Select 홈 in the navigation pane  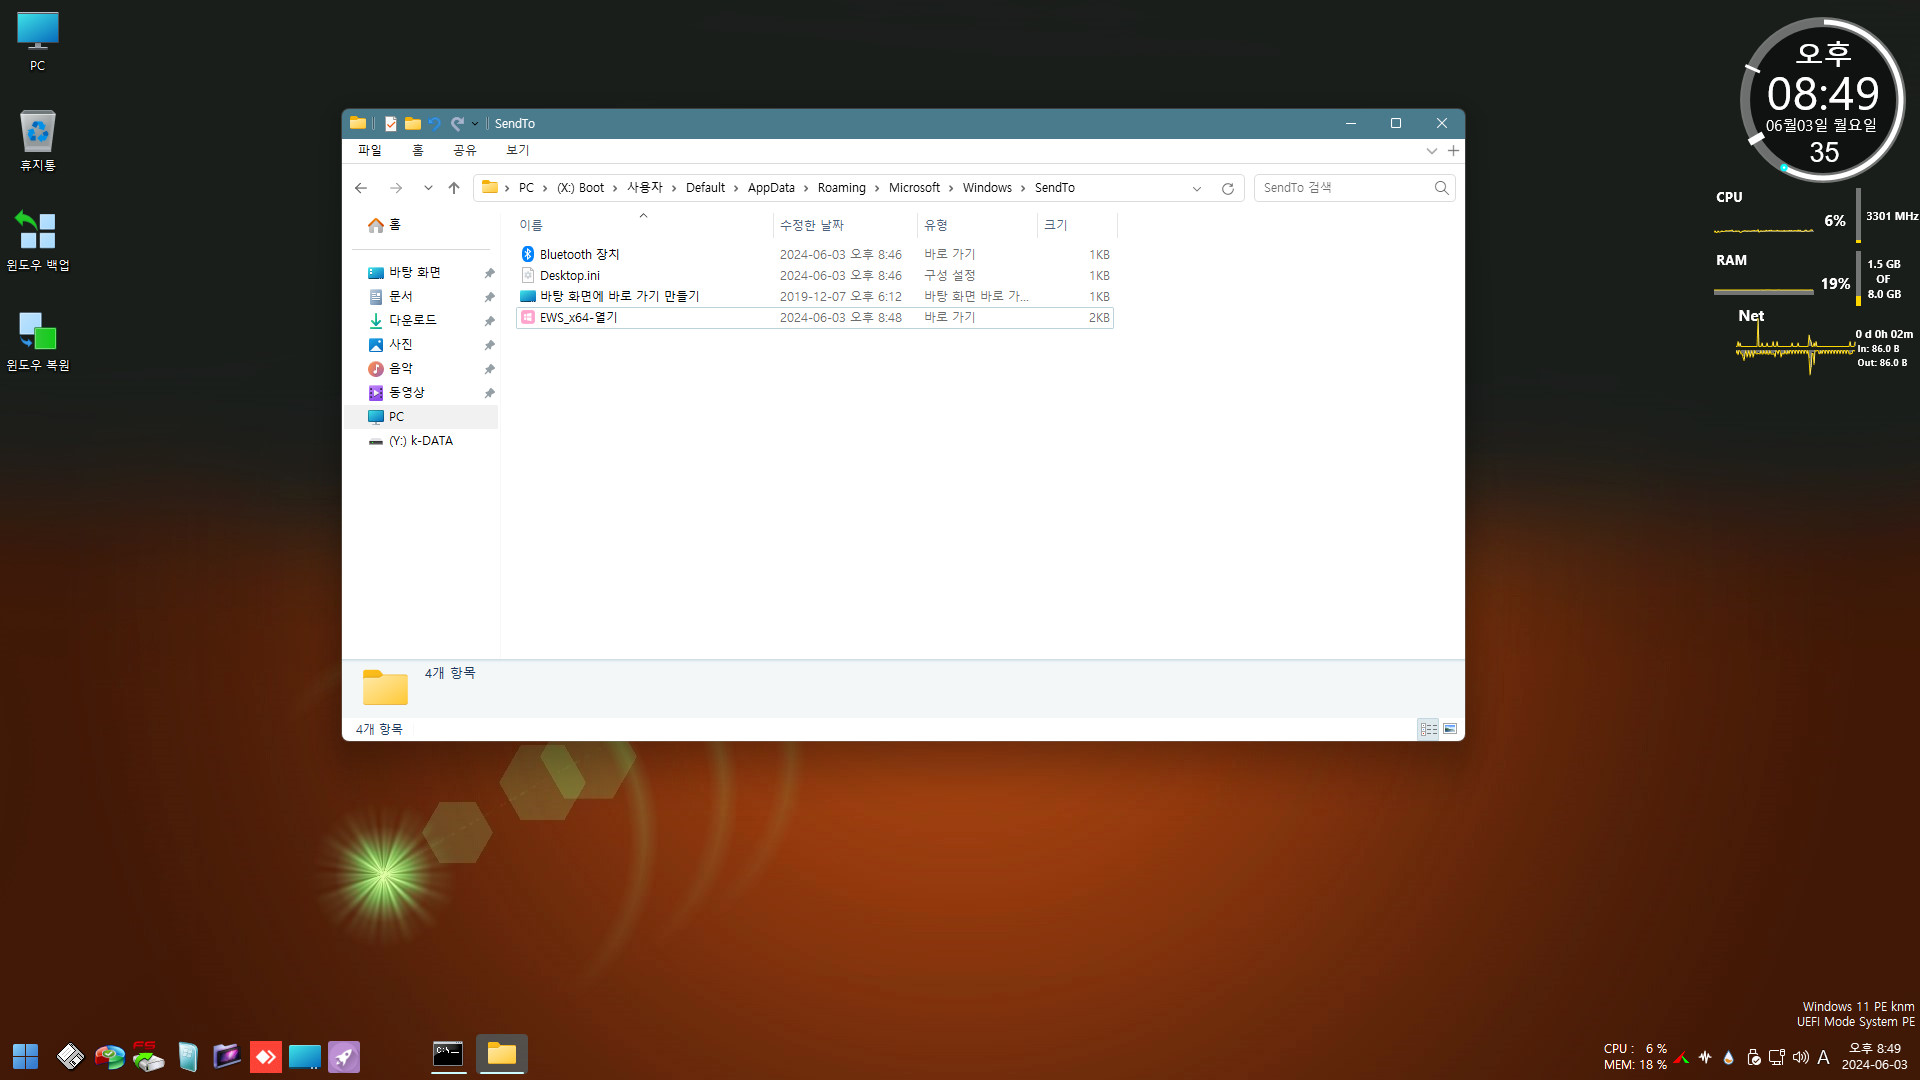[x=384, y=225]
